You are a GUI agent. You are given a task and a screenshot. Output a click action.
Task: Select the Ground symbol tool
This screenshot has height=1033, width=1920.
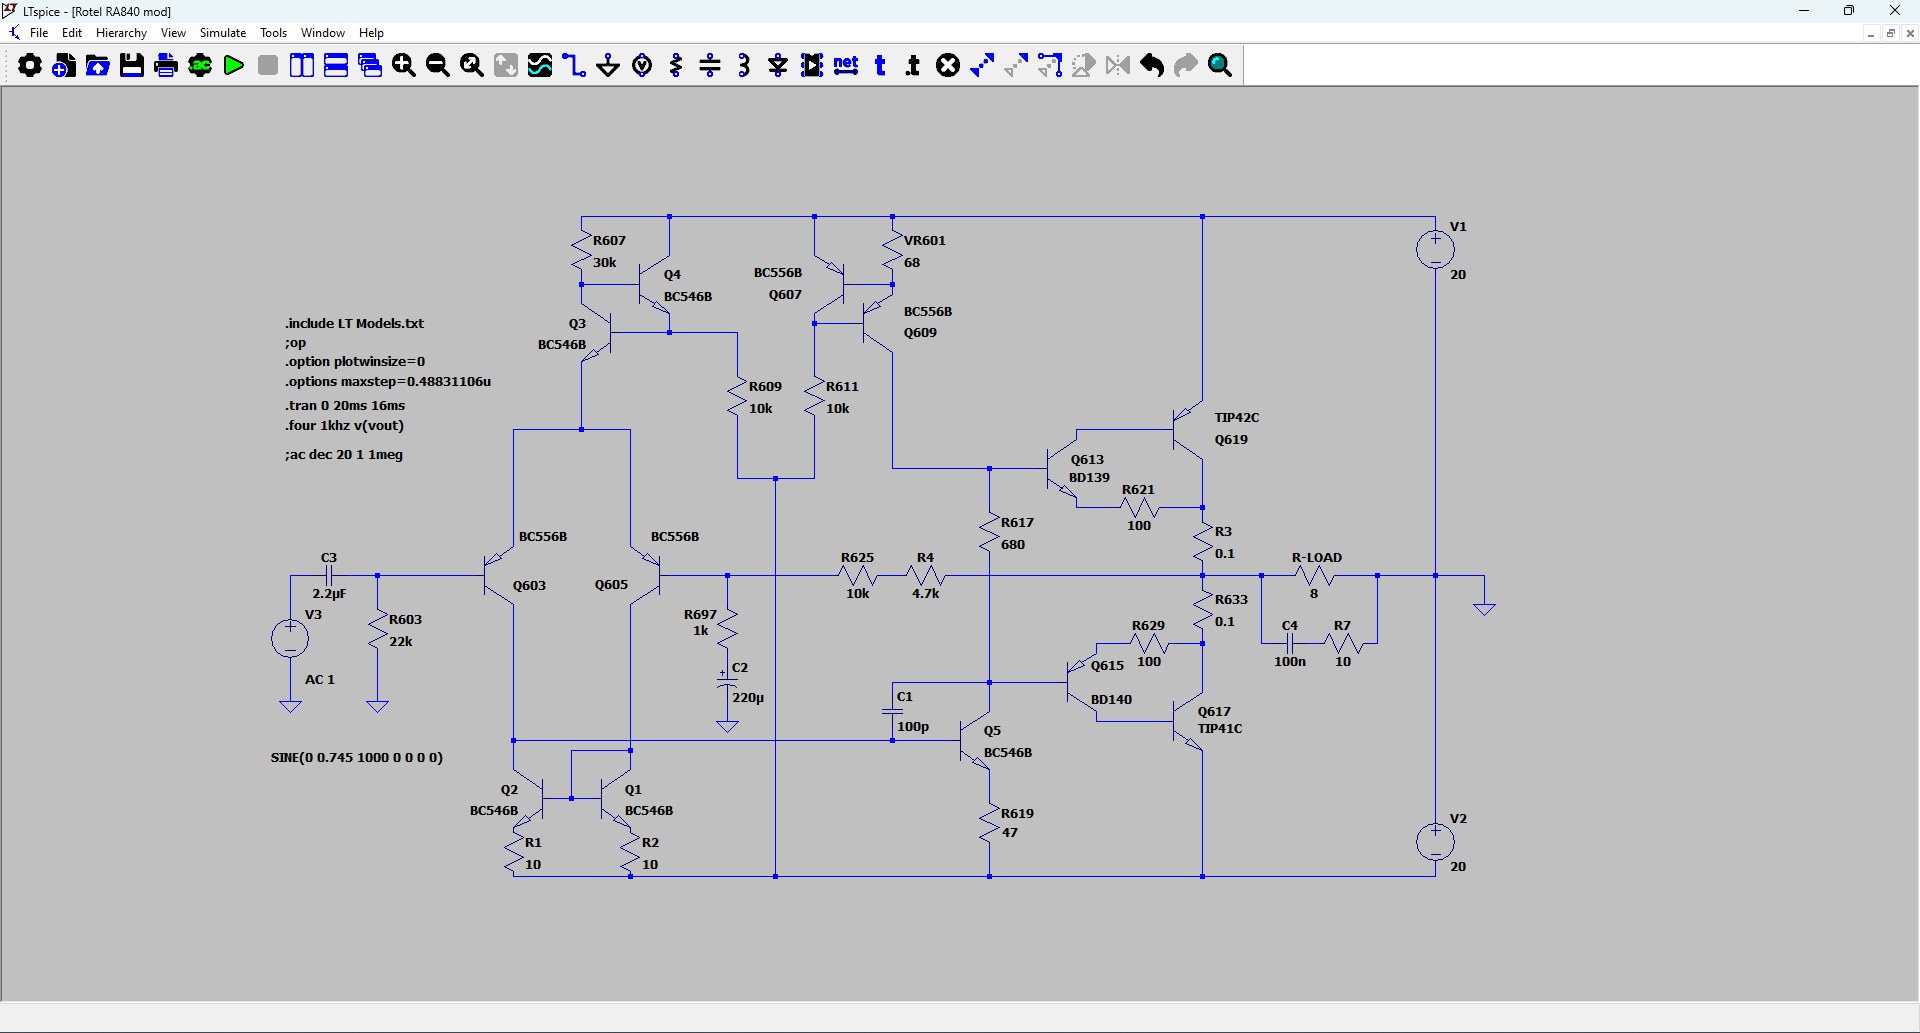tap(608, 66)
